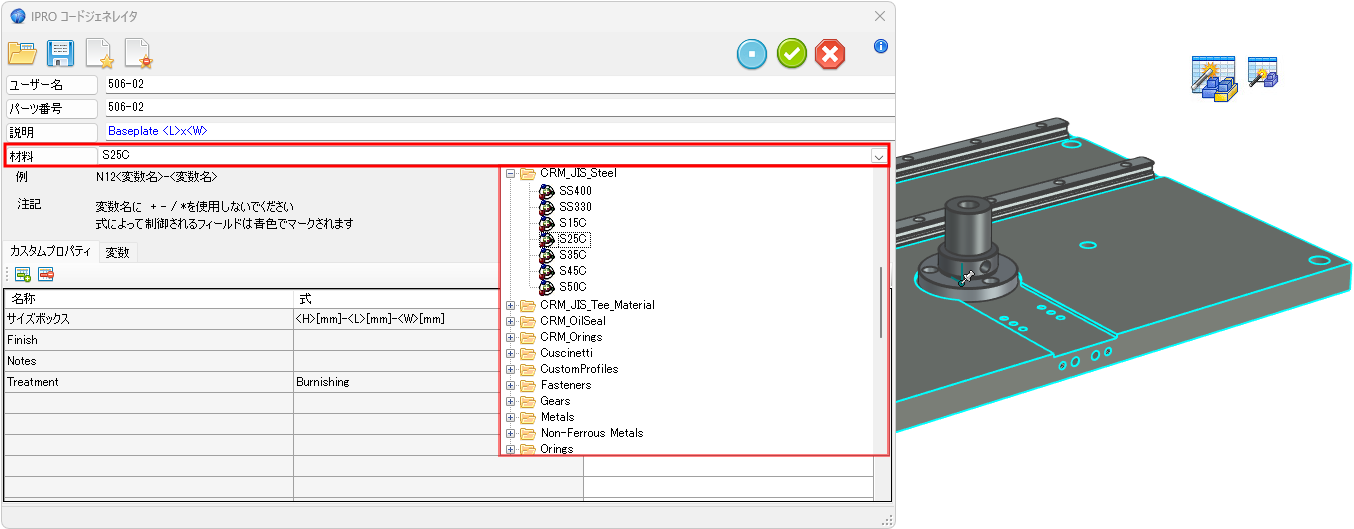This screenshot has width=1354, height=529.
Task: Select the サイズボックス row name
Action: (148, 319)
